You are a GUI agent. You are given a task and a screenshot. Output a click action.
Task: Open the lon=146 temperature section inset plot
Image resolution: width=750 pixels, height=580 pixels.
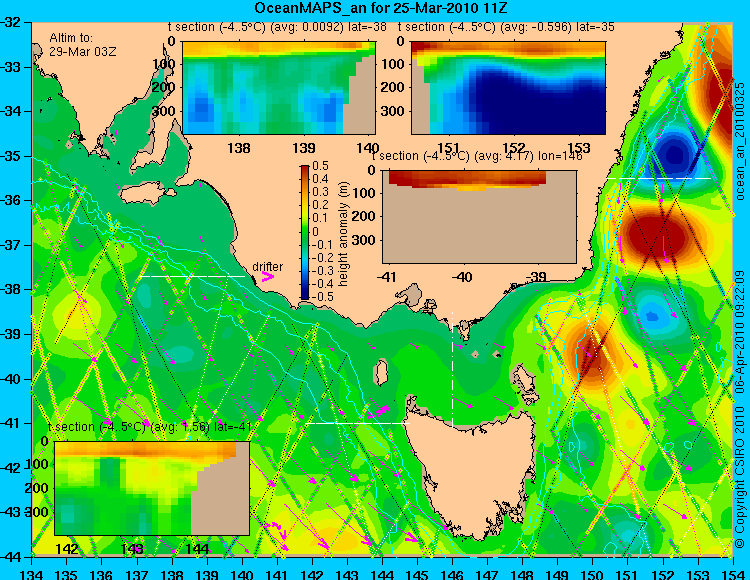point(479,217)
